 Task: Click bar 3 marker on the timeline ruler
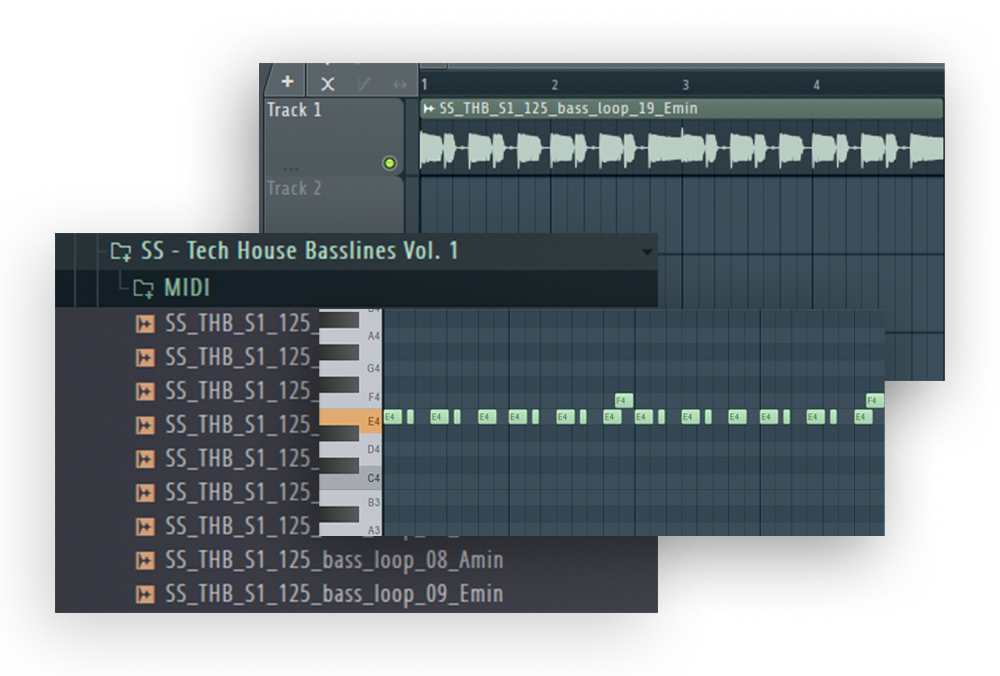(x=686, y=85)
